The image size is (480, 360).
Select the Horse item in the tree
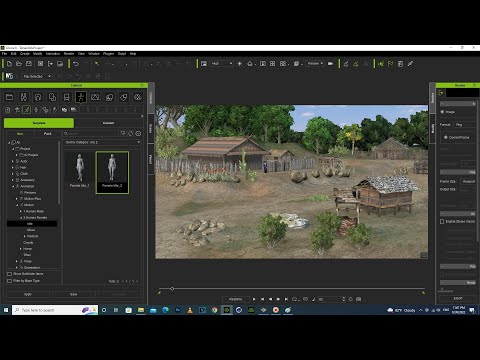[x=27, y=249]
